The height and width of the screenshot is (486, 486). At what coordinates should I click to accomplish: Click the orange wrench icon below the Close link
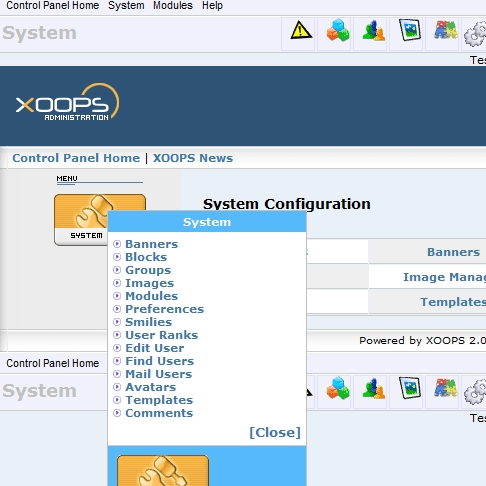coord(163,470)
